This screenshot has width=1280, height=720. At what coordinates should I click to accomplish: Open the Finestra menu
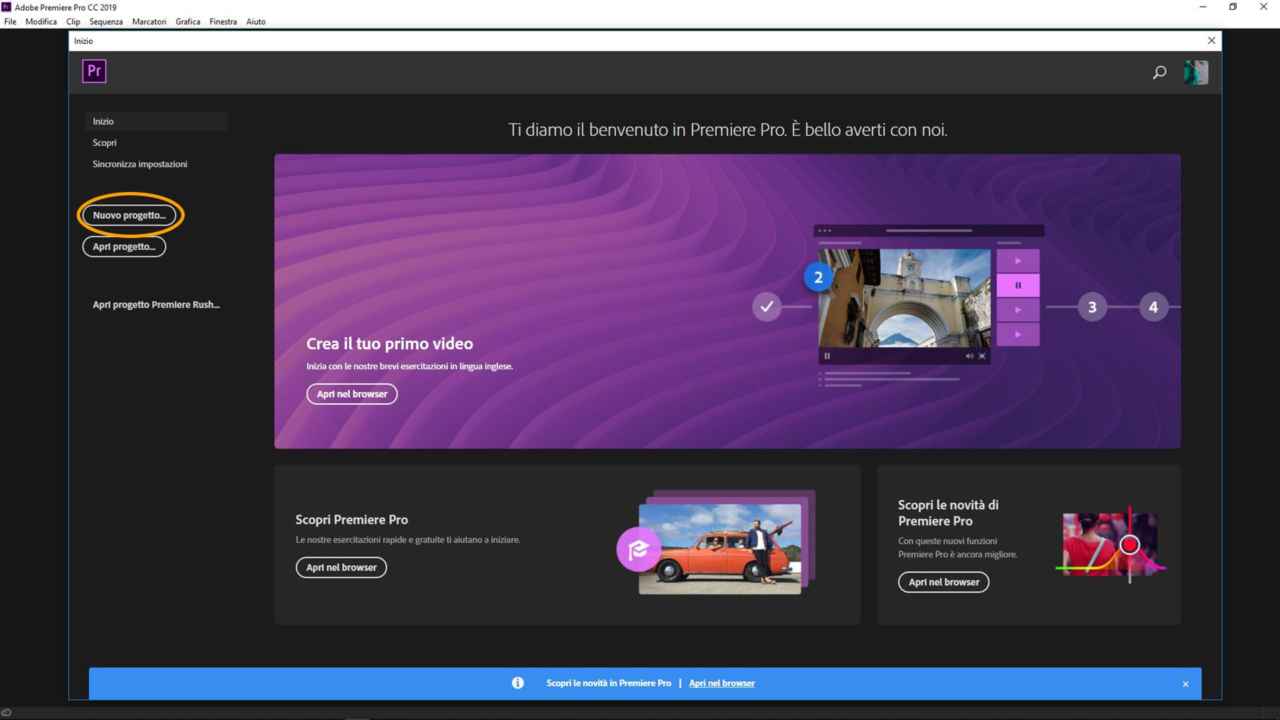point(223,21)
